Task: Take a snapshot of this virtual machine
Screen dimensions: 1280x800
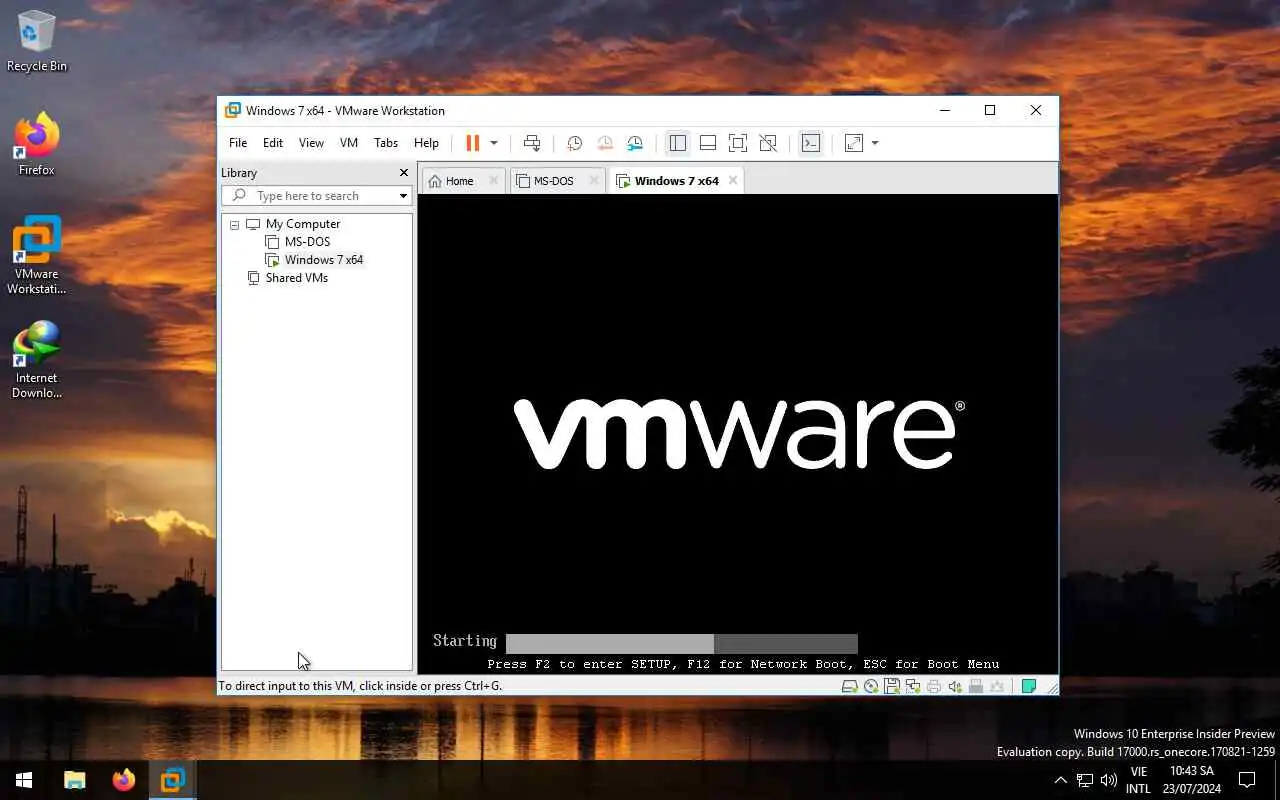Action: pyautogui.click(x=574, y=143)
